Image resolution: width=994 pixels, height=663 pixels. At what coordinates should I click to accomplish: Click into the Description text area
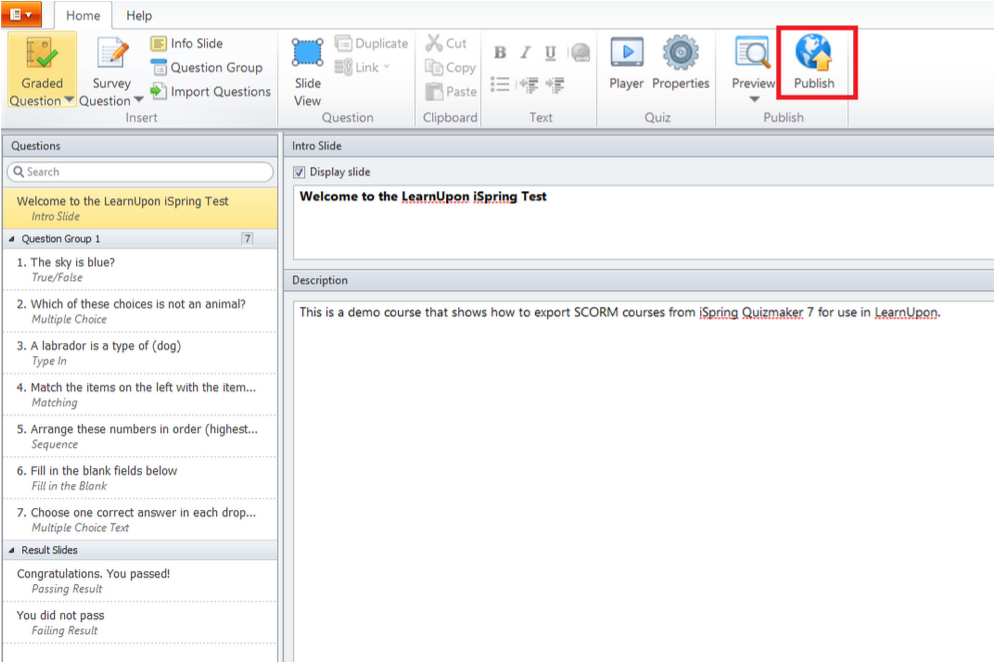point(643,482)
